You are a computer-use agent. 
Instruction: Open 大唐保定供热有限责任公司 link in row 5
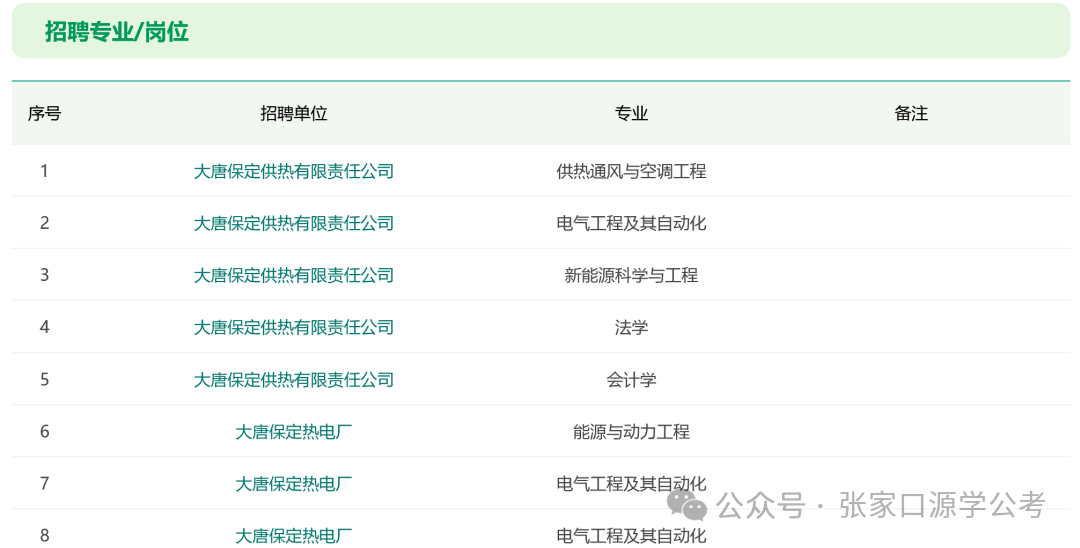pos(293,379)
